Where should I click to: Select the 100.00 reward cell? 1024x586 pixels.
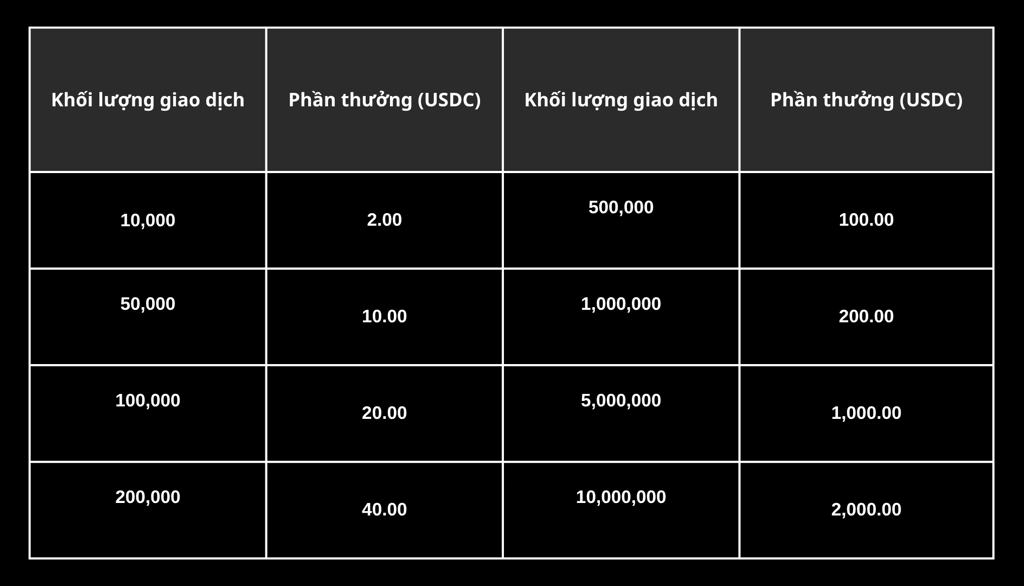[866, 220]
